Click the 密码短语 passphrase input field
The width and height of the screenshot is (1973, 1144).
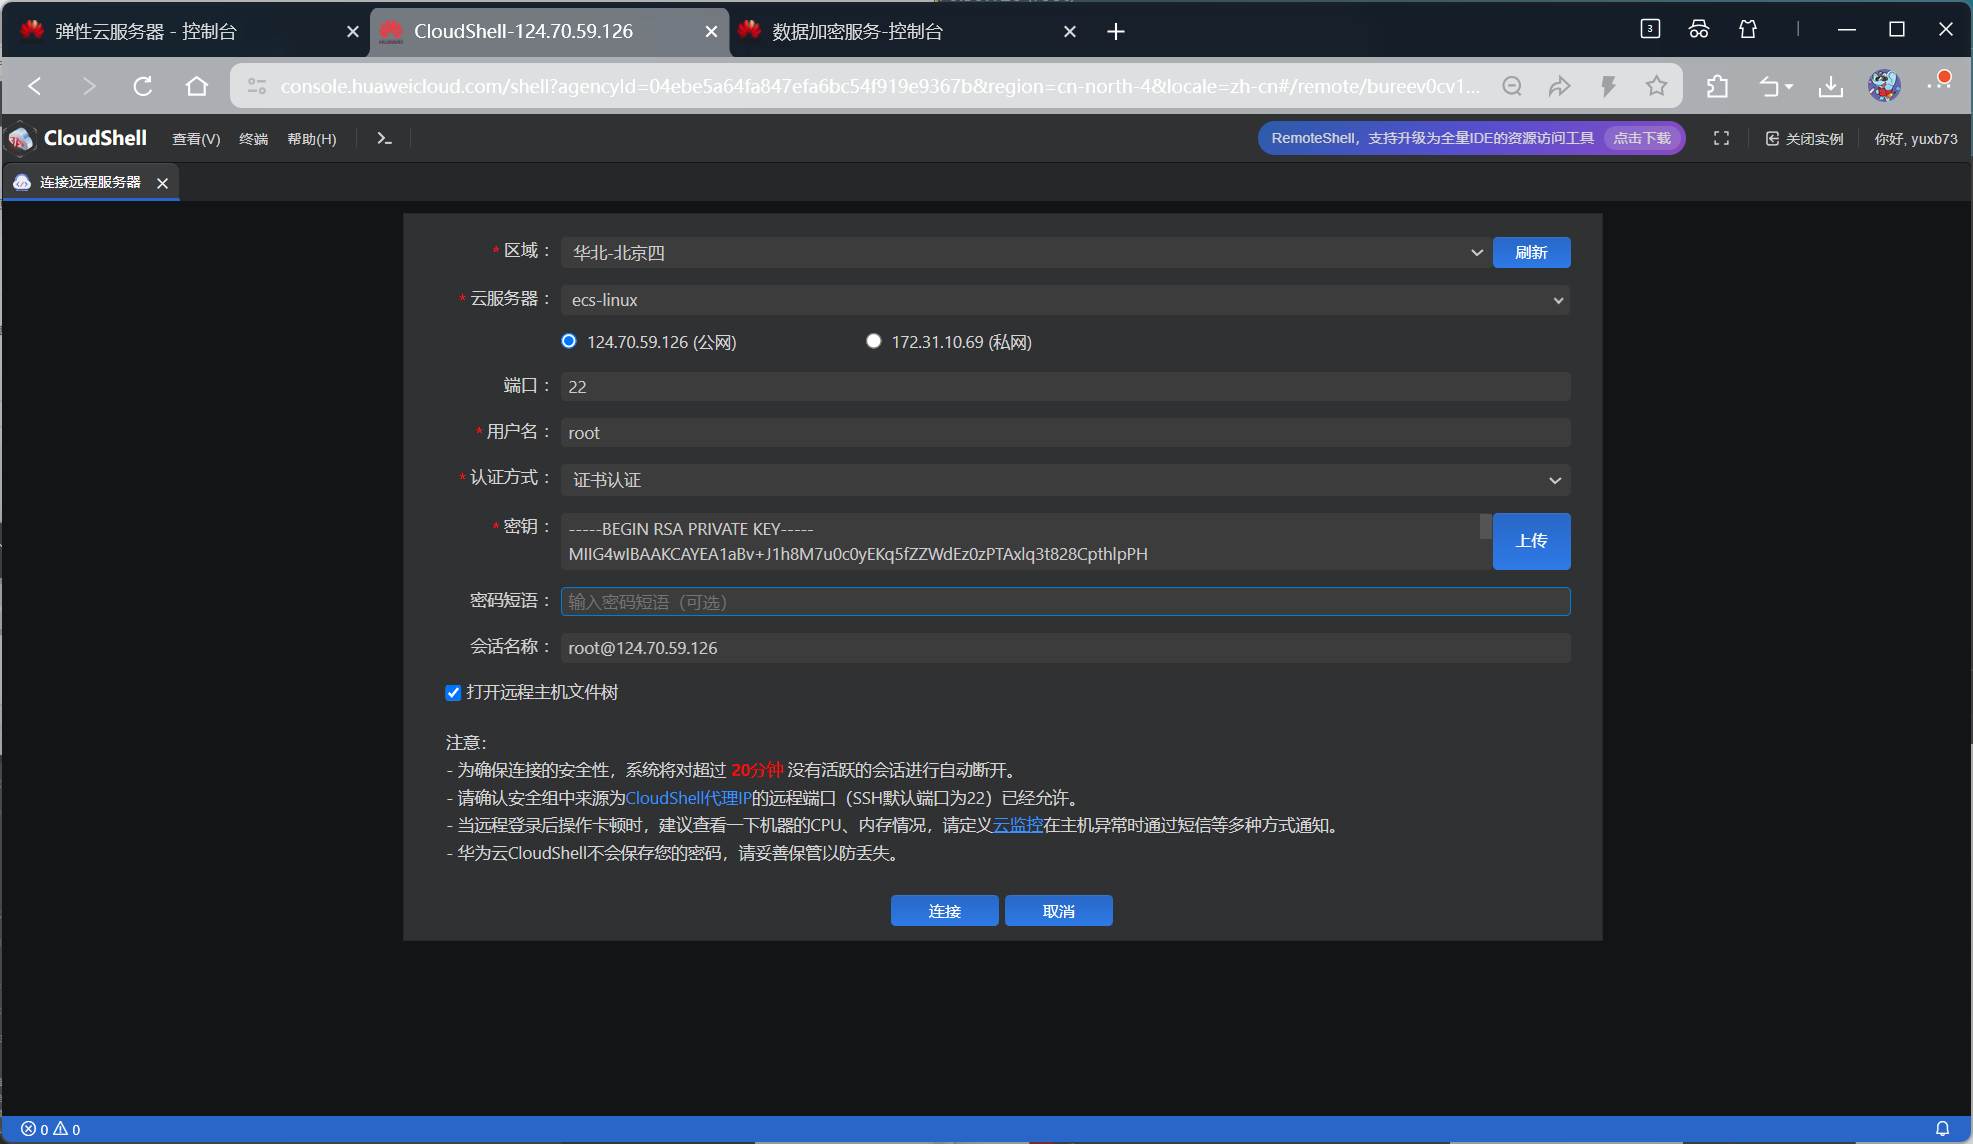click(x=1065, y=602)
